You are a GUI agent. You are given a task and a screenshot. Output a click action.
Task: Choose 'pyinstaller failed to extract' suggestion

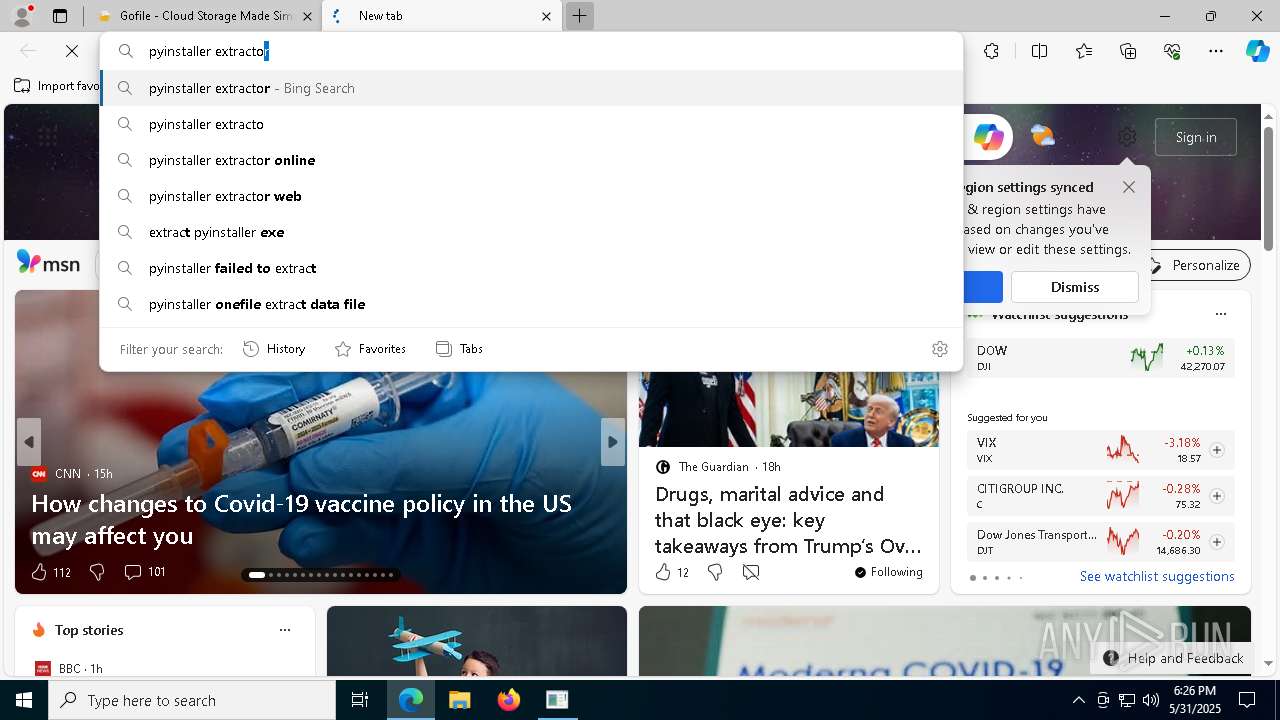pos(531,268)
